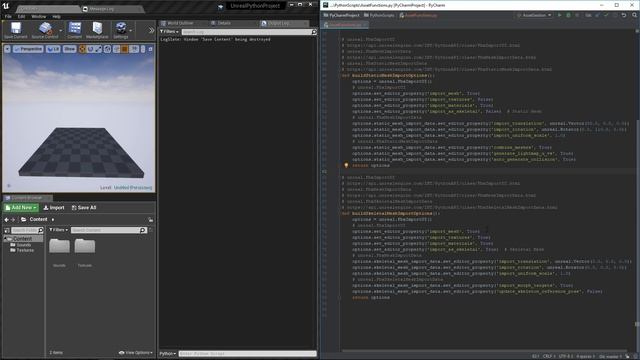Image resolution: width=640 pixels, height=360 pixels.
Task: Click the Output Log search magnifier
Action: tap(314, 31)
